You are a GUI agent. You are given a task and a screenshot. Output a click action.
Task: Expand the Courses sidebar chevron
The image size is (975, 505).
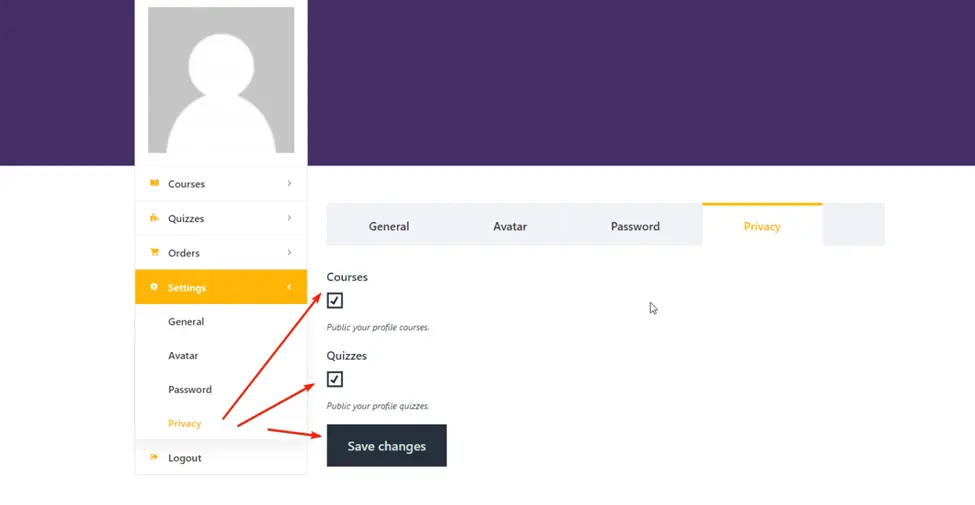pos(289,183)
